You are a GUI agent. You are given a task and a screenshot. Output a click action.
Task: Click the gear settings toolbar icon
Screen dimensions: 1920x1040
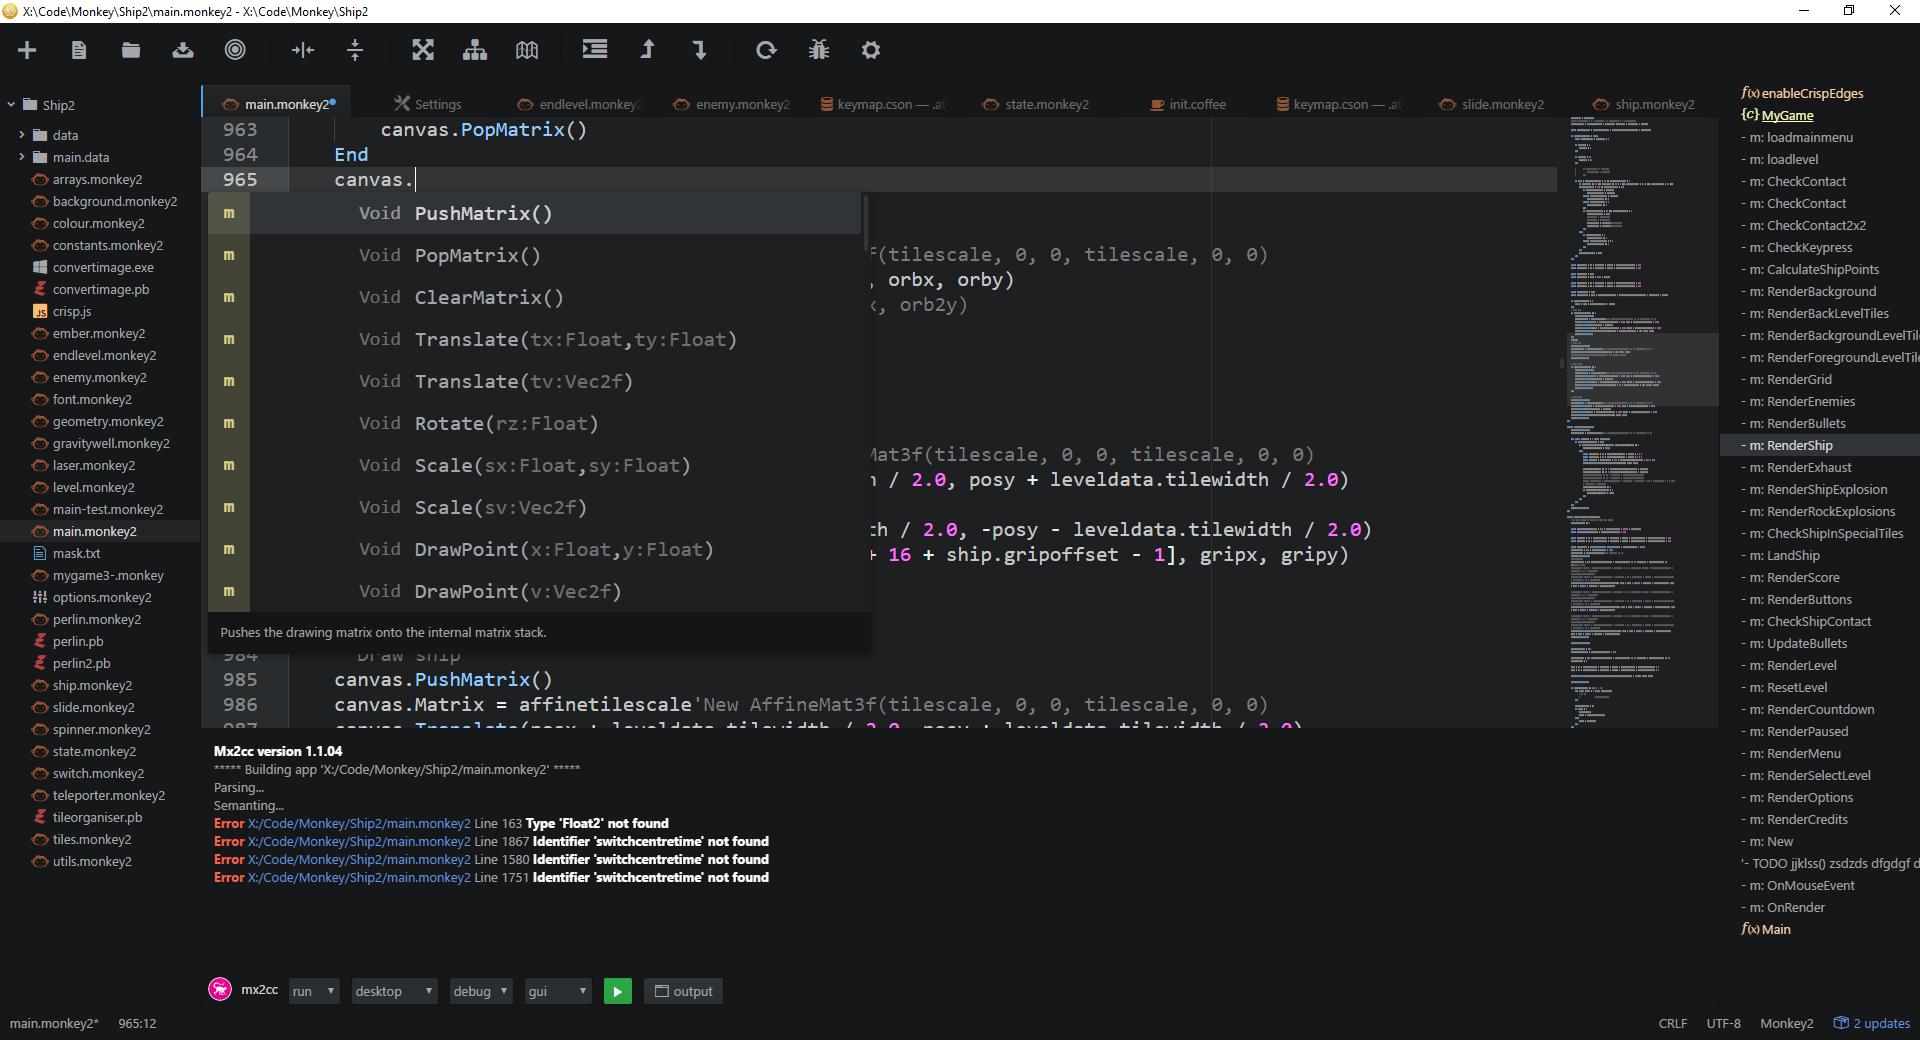pos(871,50)
